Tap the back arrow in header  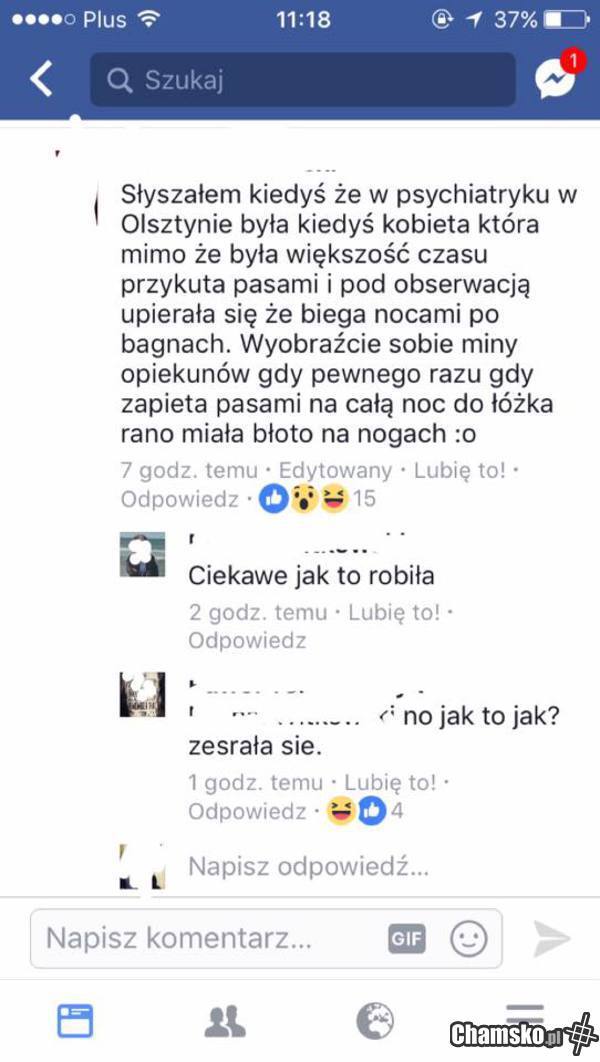tap(41, 79)
